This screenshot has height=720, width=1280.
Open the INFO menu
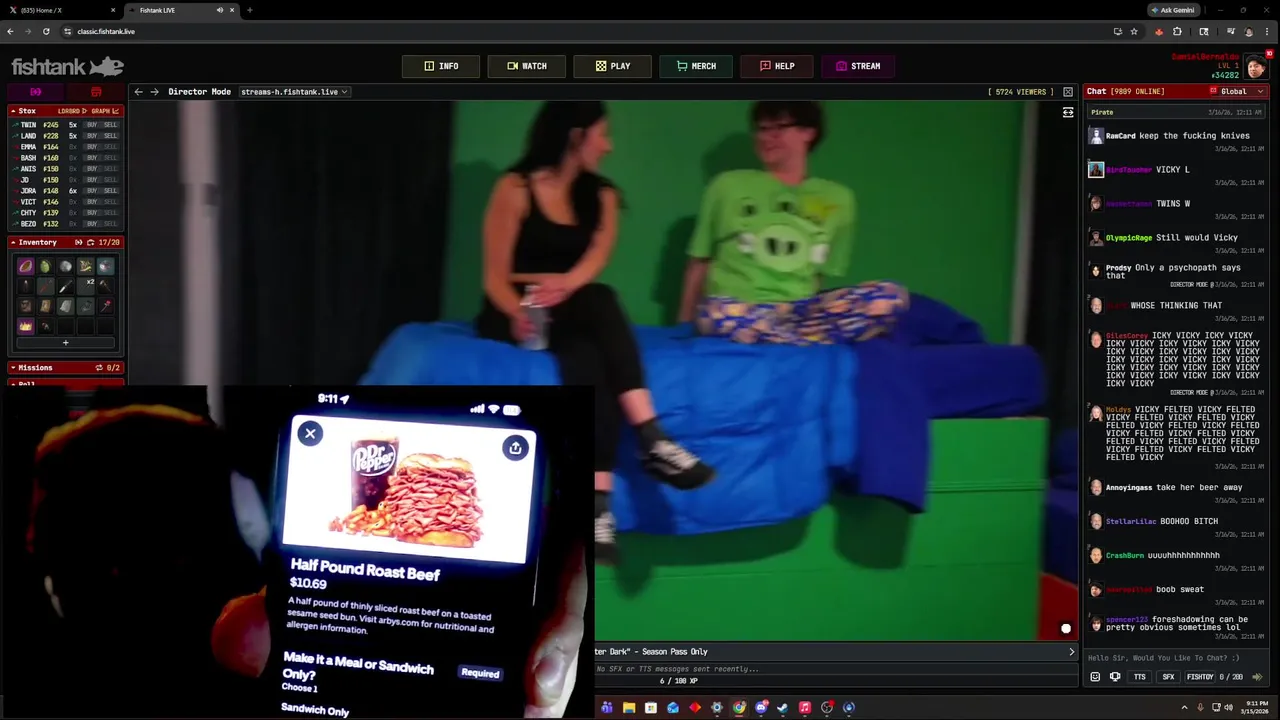pyautogui.click(x=441, y=66)
